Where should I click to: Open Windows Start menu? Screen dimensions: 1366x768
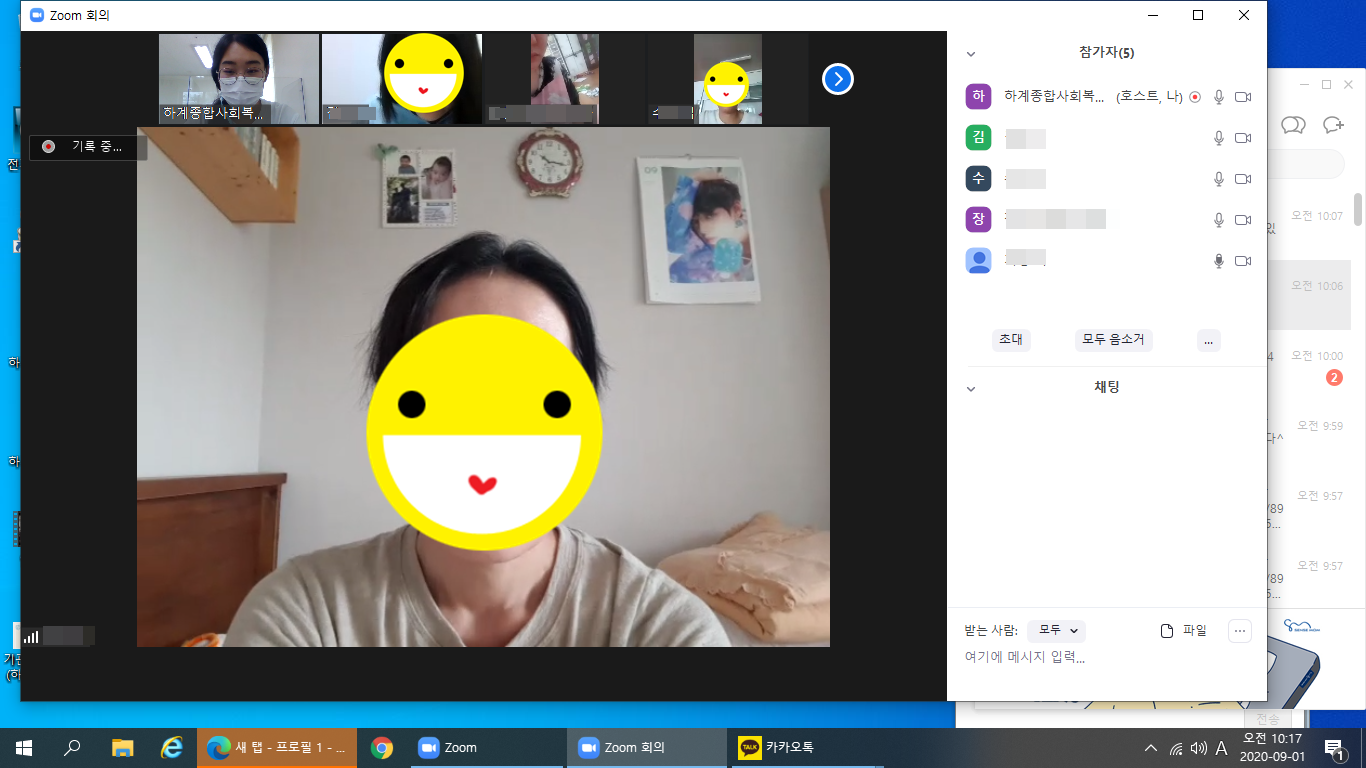pyautogui.click(x=24, y=747)
